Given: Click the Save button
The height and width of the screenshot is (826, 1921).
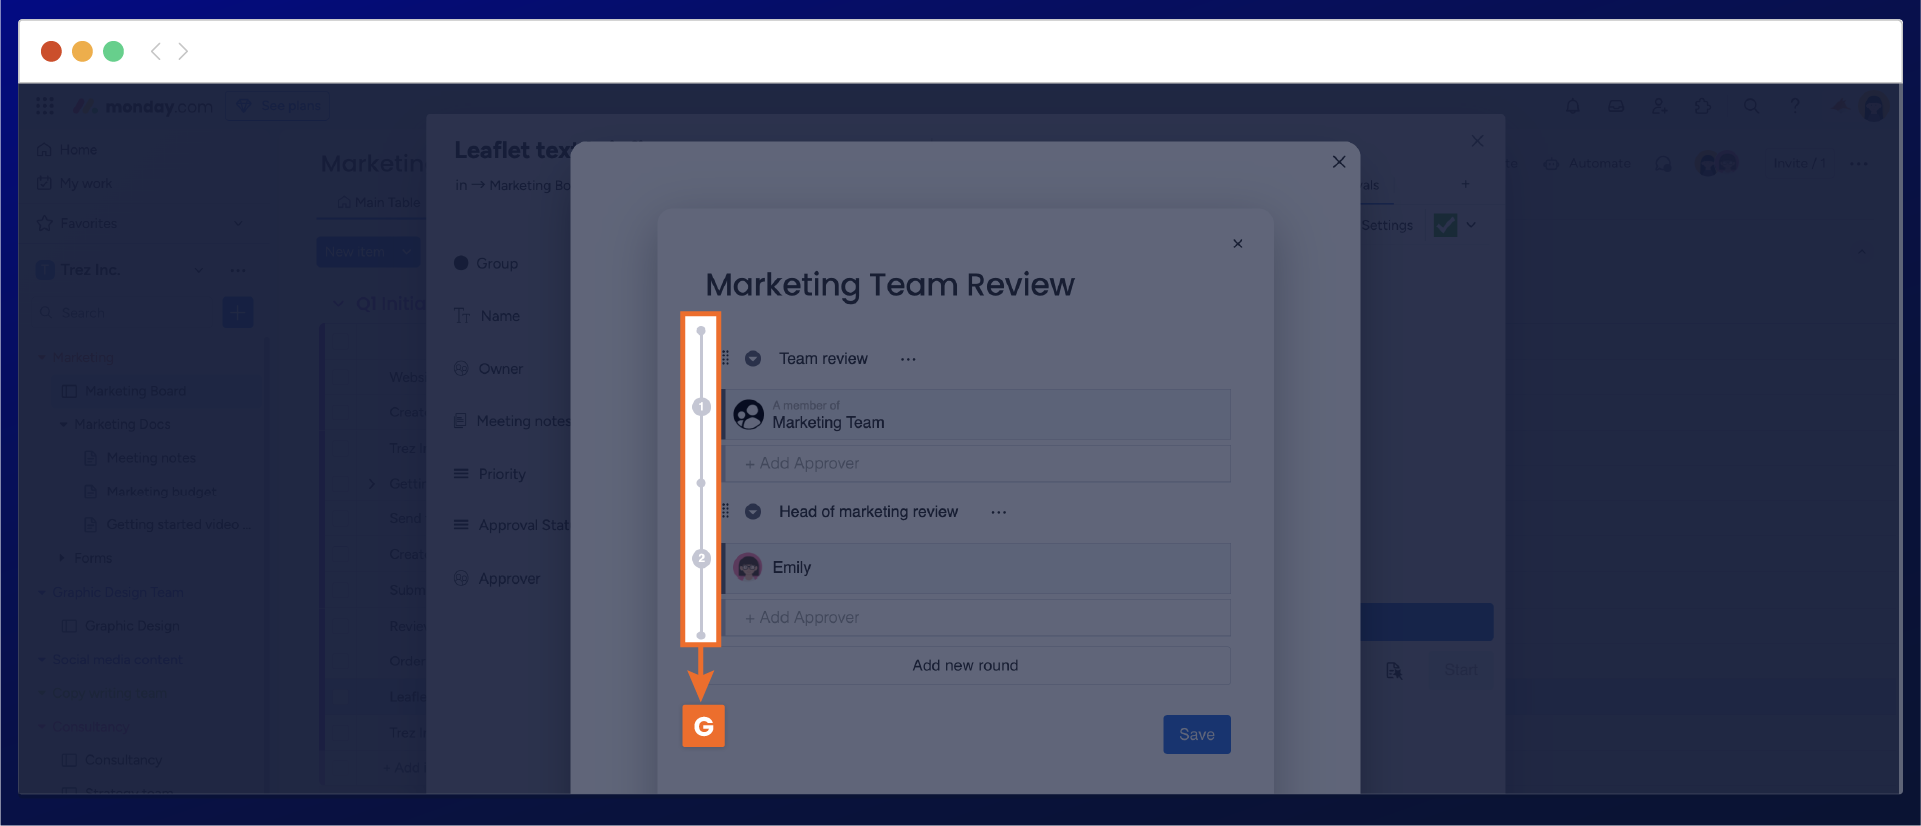Looking at the screenshot, I should pos(1196,734).
